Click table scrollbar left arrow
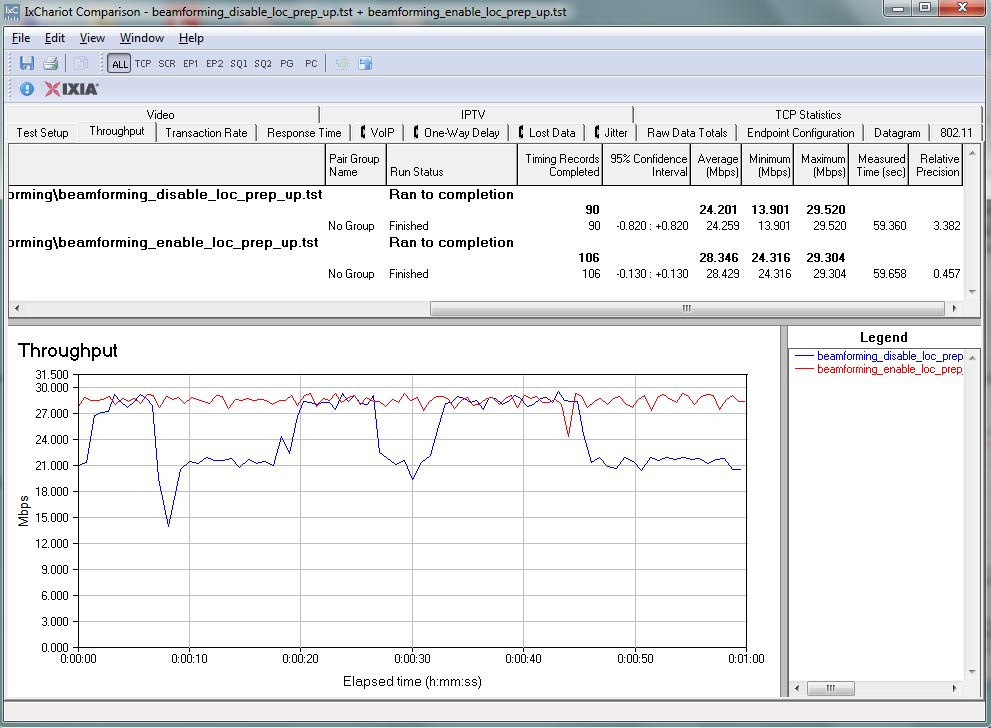This screenshot has width=991, height=728. pos(16,308)
